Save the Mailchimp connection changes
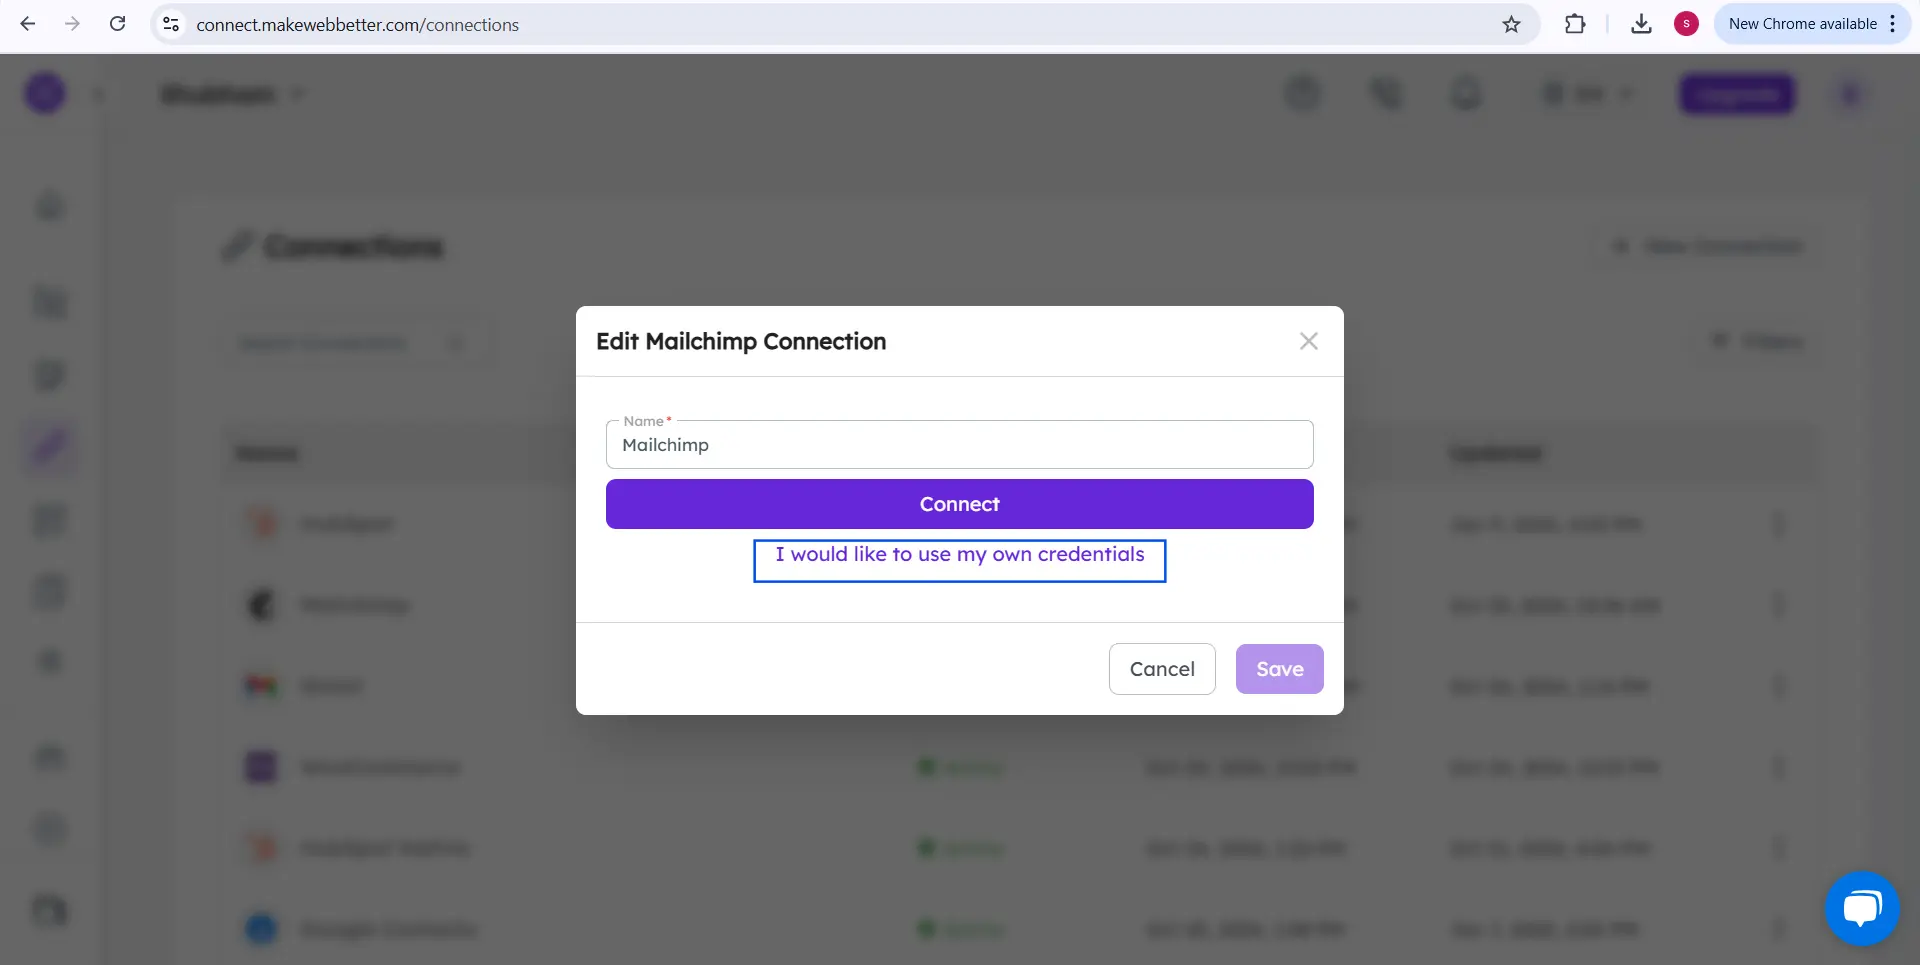Viewport: 1920px width, 965px height. tap(1279, 669)
